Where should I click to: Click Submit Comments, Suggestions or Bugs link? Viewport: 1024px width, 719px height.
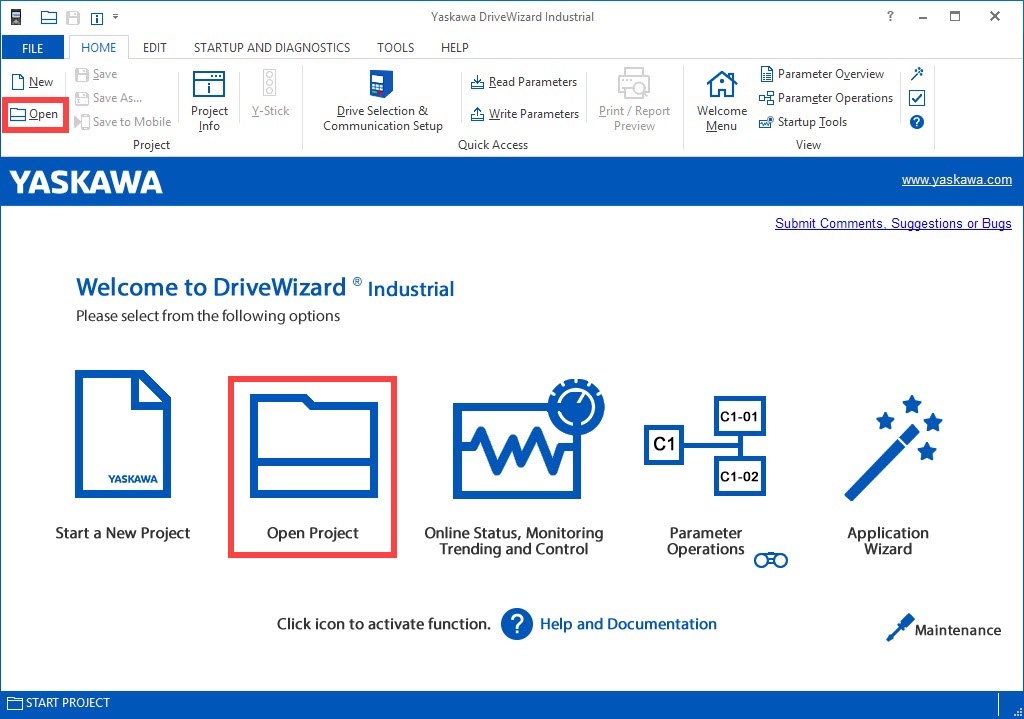(893, 223)
